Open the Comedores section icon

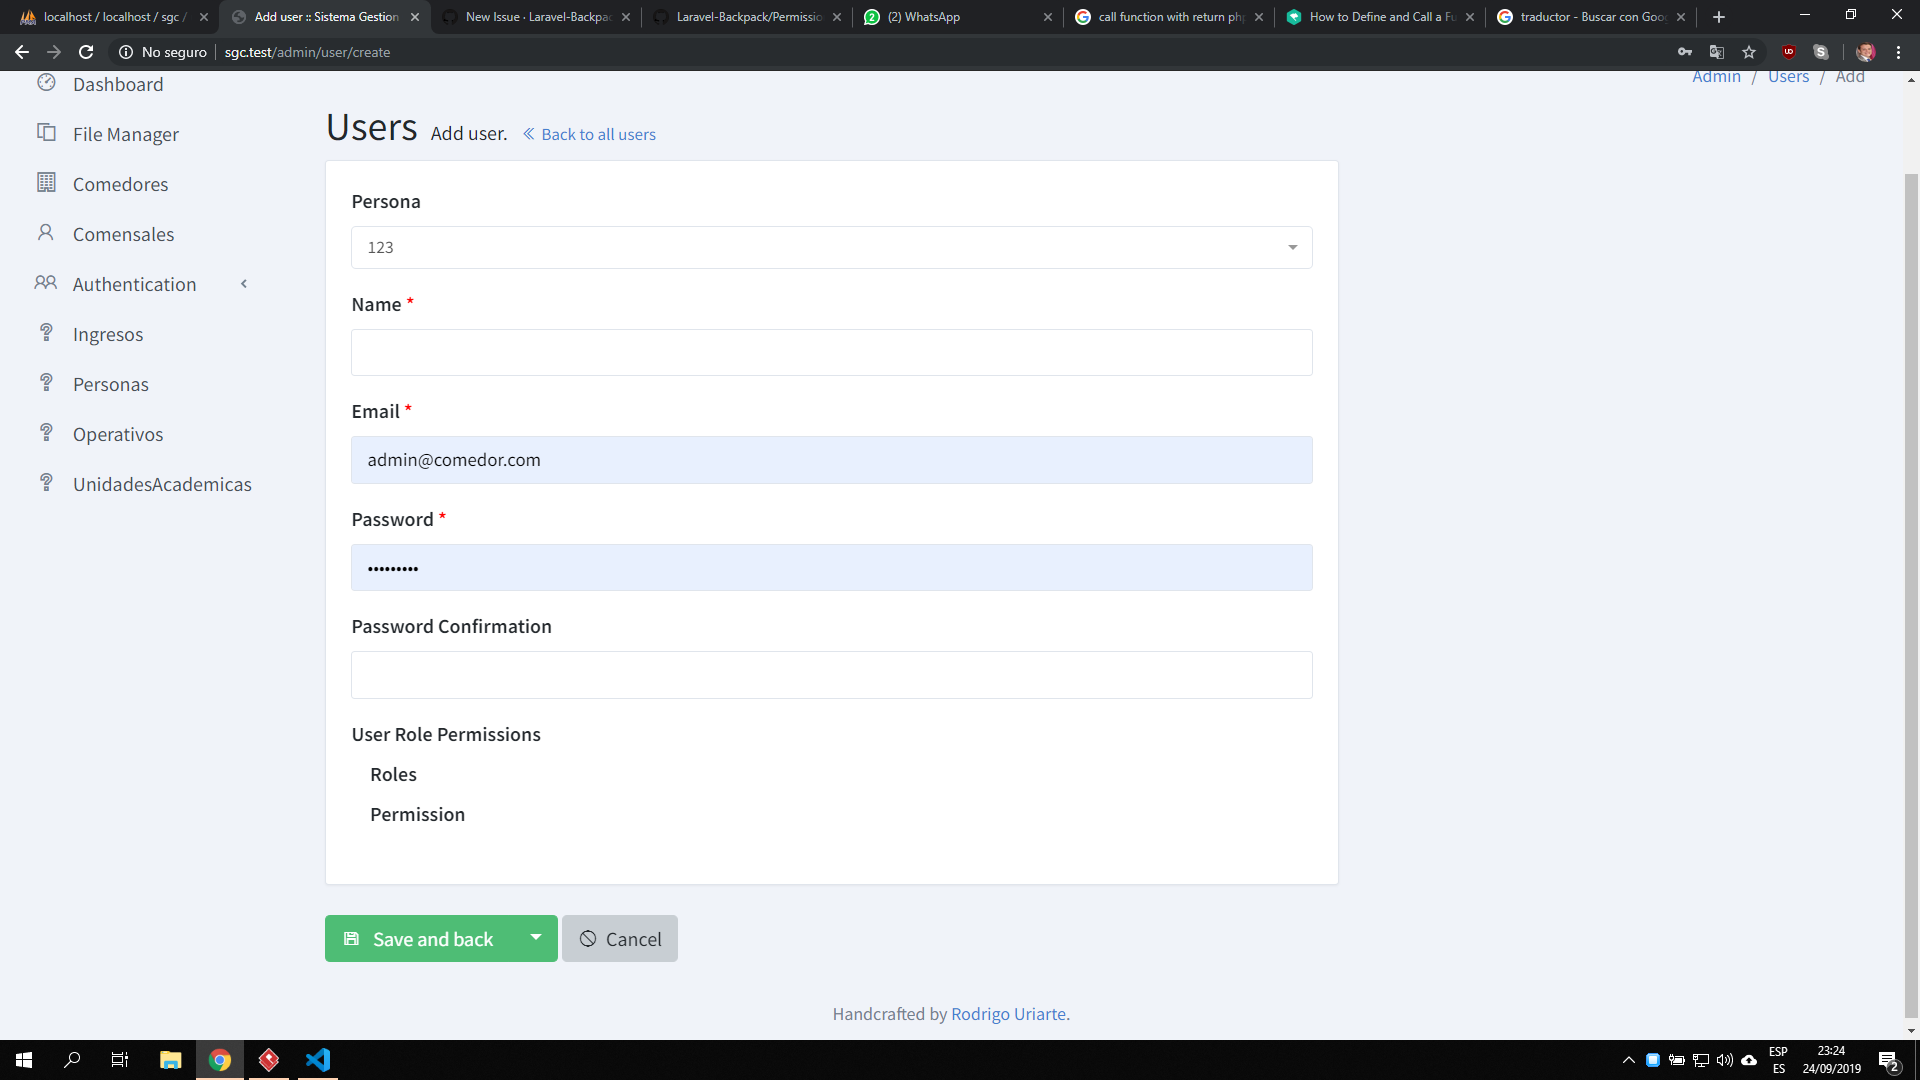pos(46,183)
